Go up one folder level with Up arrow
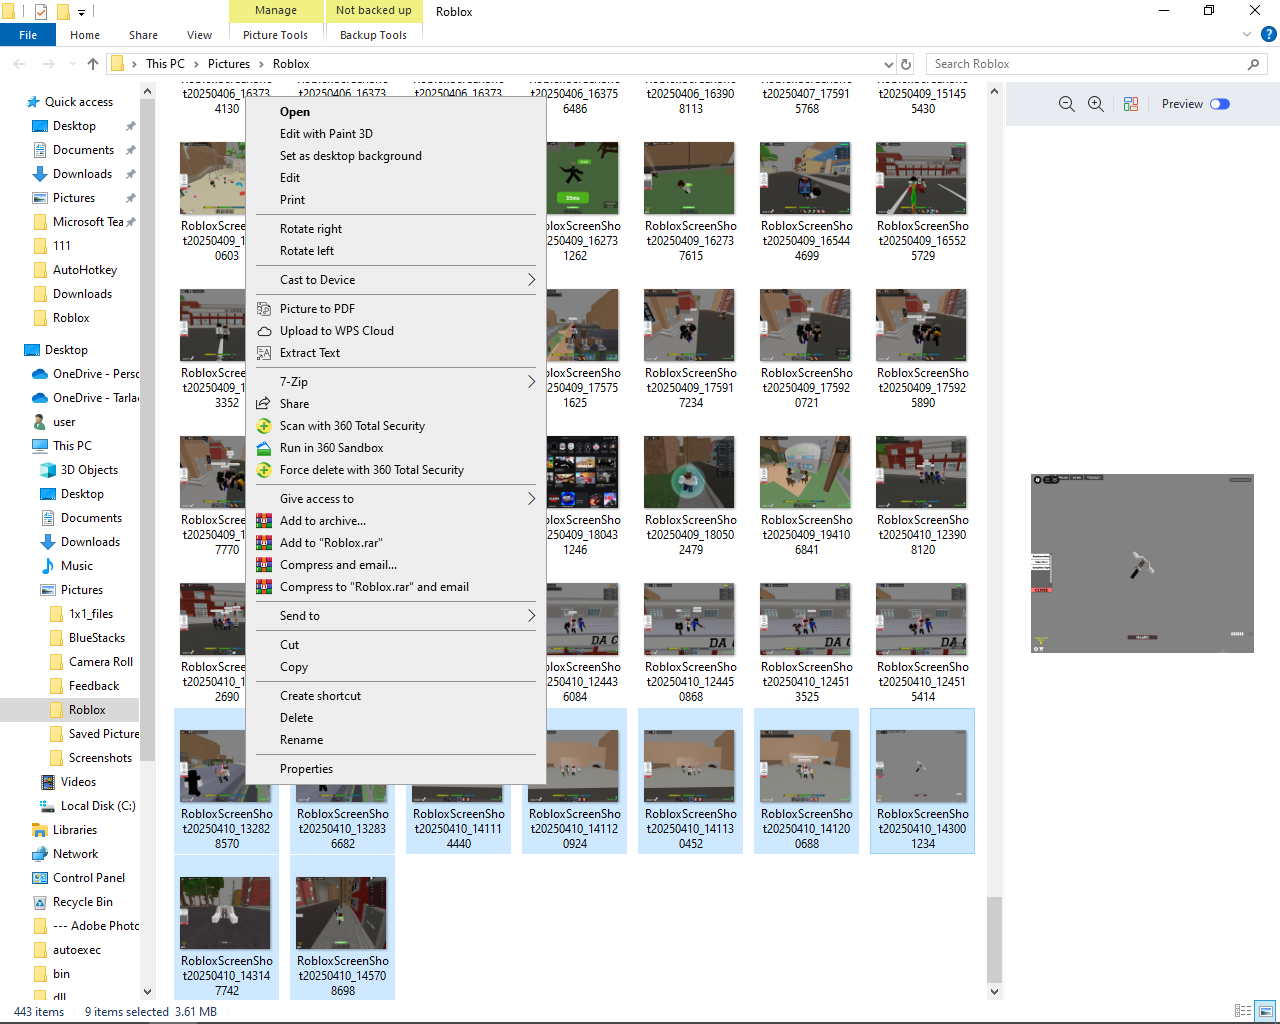Viewport: 1280px width, 1024px height. (93, 64)
